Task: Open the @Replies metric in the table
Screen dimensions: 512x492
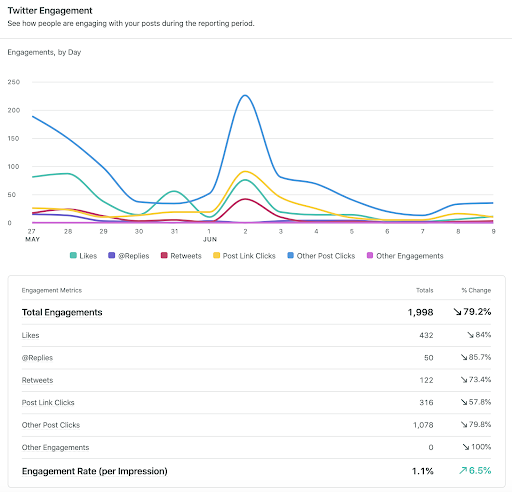Action: [37, 358]
